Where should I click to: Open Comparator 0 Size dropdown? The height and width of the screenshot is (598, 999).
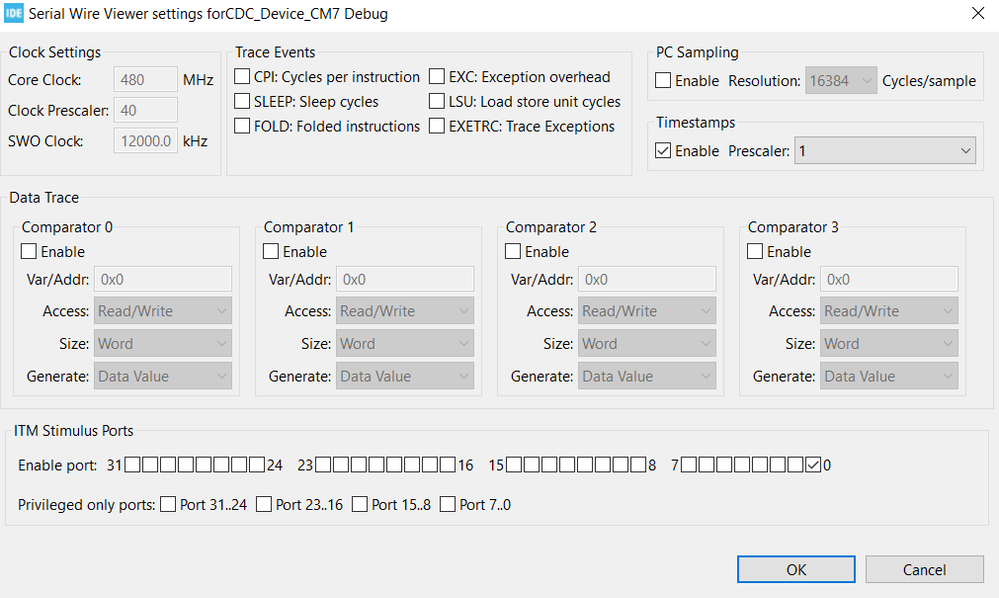(x=163, y=343)
